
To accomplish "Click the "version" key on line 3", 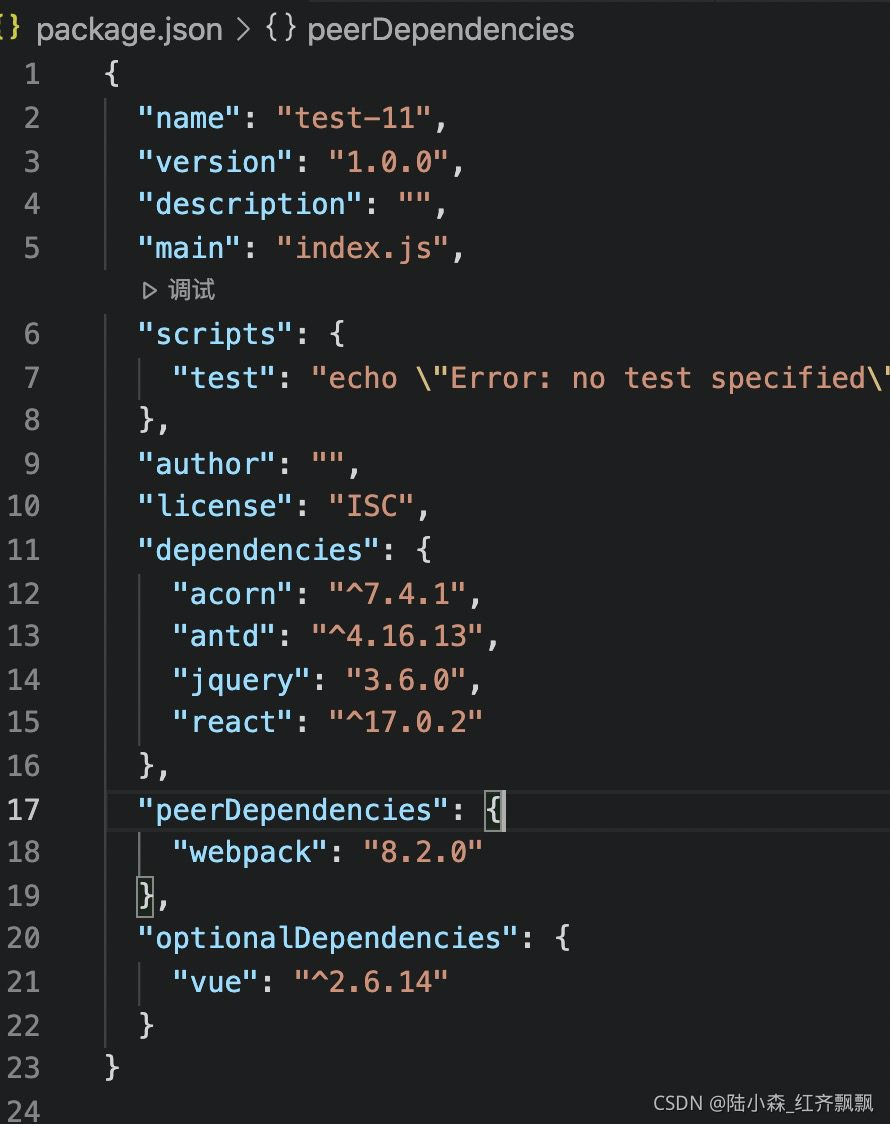I will pyautogui.click(x=215, y=162).
